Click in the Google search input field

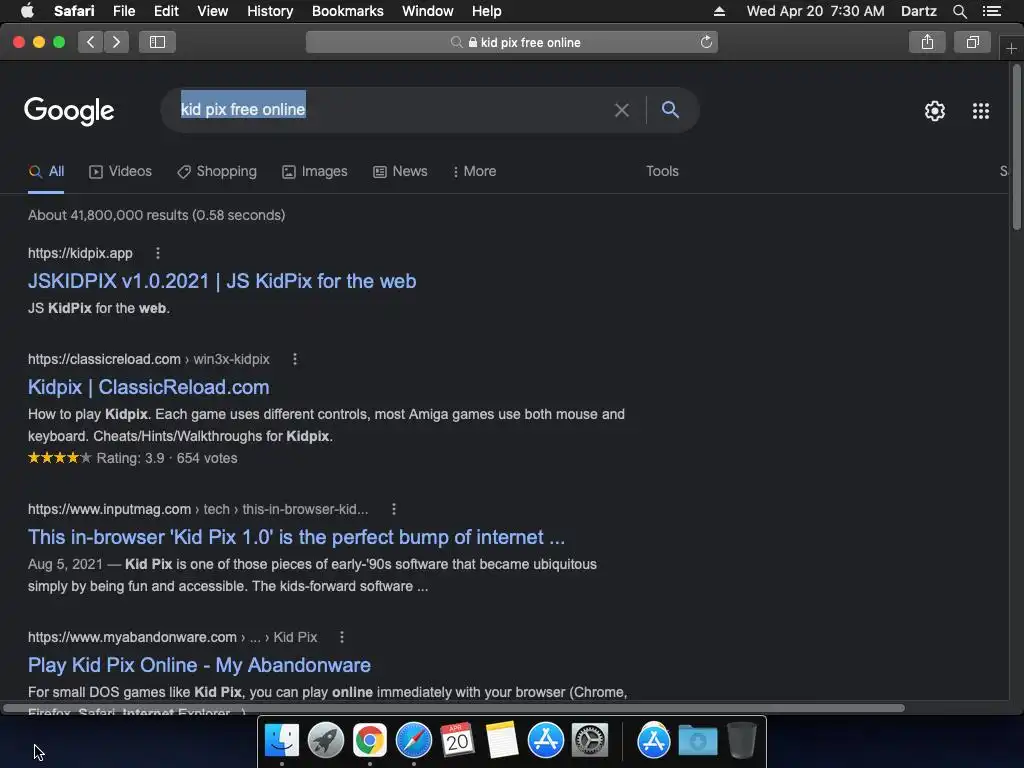click(x=392, y=110)
